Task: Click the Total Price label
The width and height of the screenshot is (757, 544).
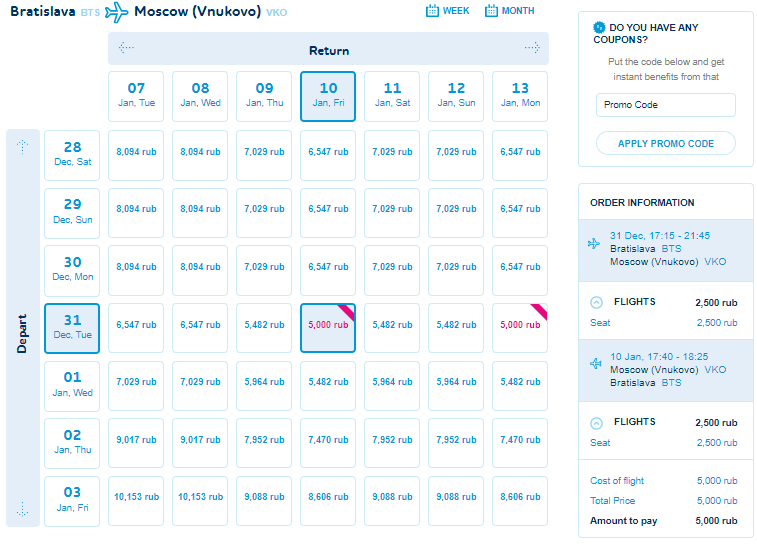Action: tap(612, 501)
